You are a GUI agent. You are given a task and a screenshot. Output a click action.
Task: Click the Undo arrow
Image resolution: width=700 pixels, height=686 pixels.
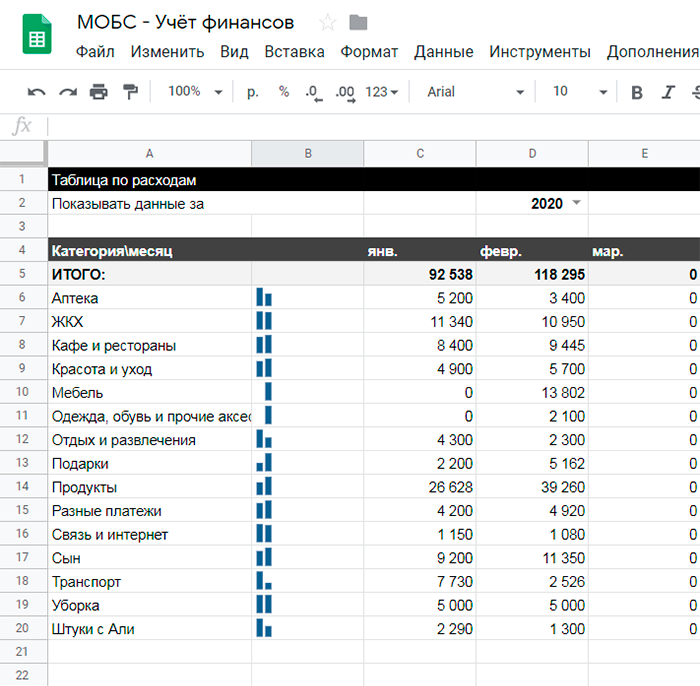37,92
